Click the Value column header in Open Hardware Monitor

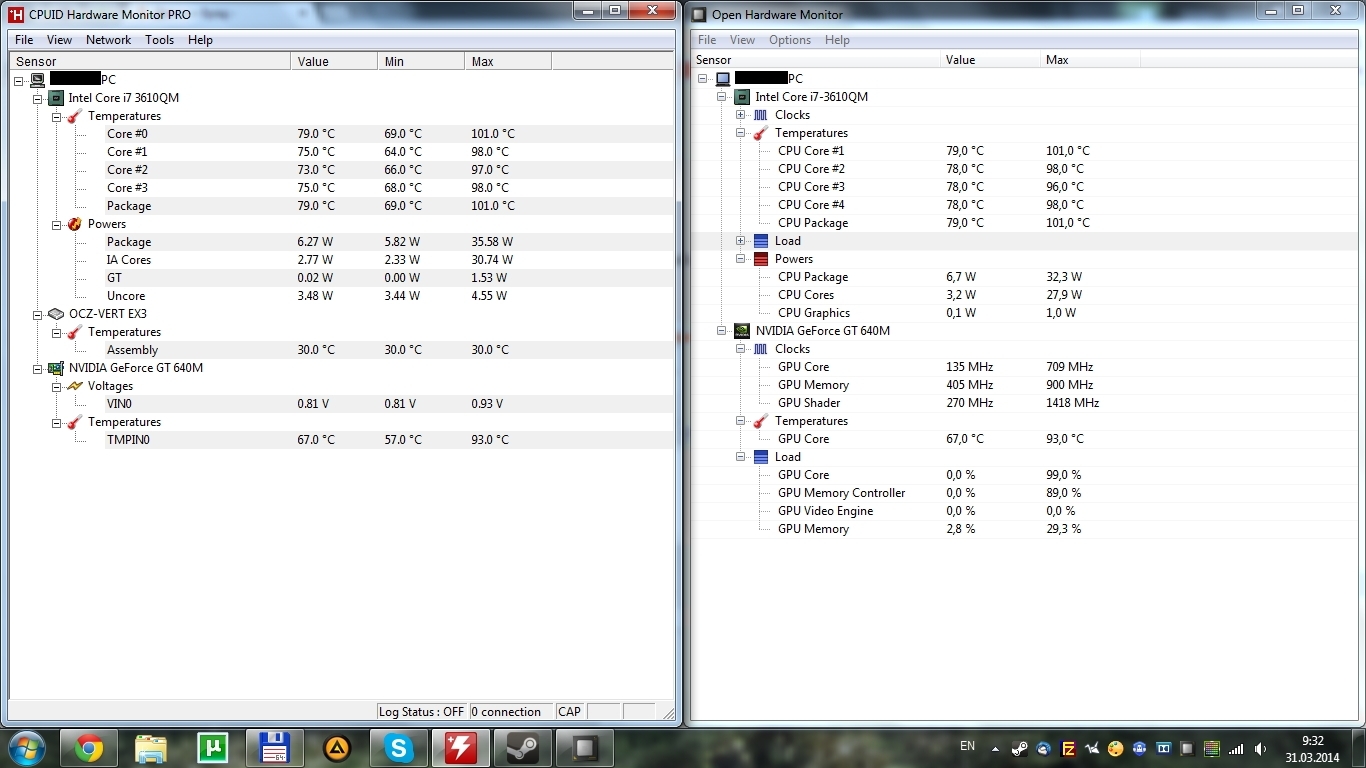[x=990, y=60]
